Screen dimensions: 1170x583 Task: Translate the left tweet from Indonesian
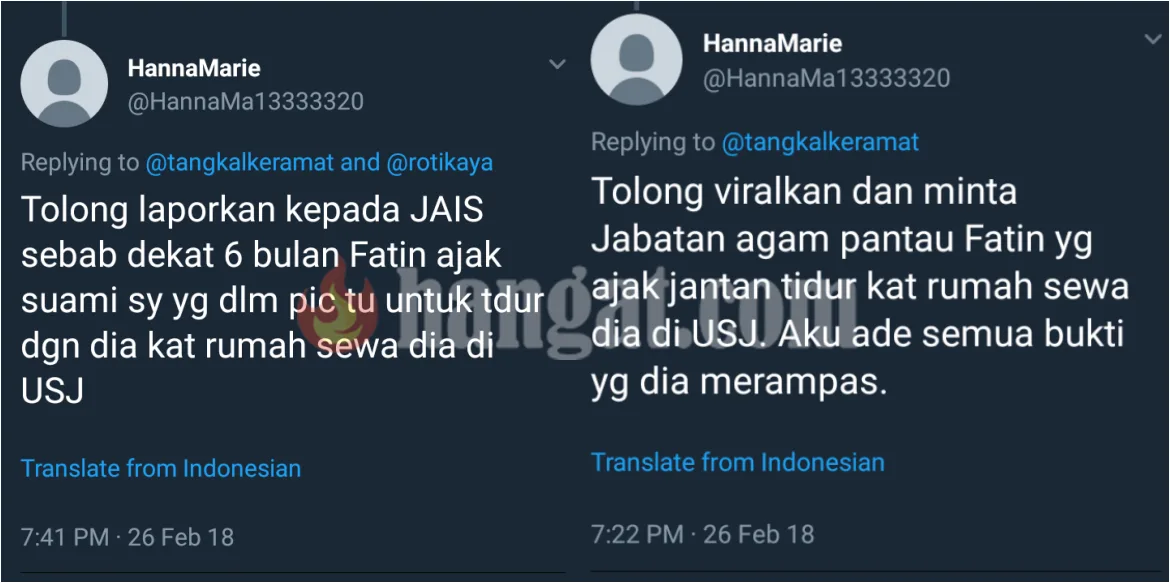(x=160, y=468)
